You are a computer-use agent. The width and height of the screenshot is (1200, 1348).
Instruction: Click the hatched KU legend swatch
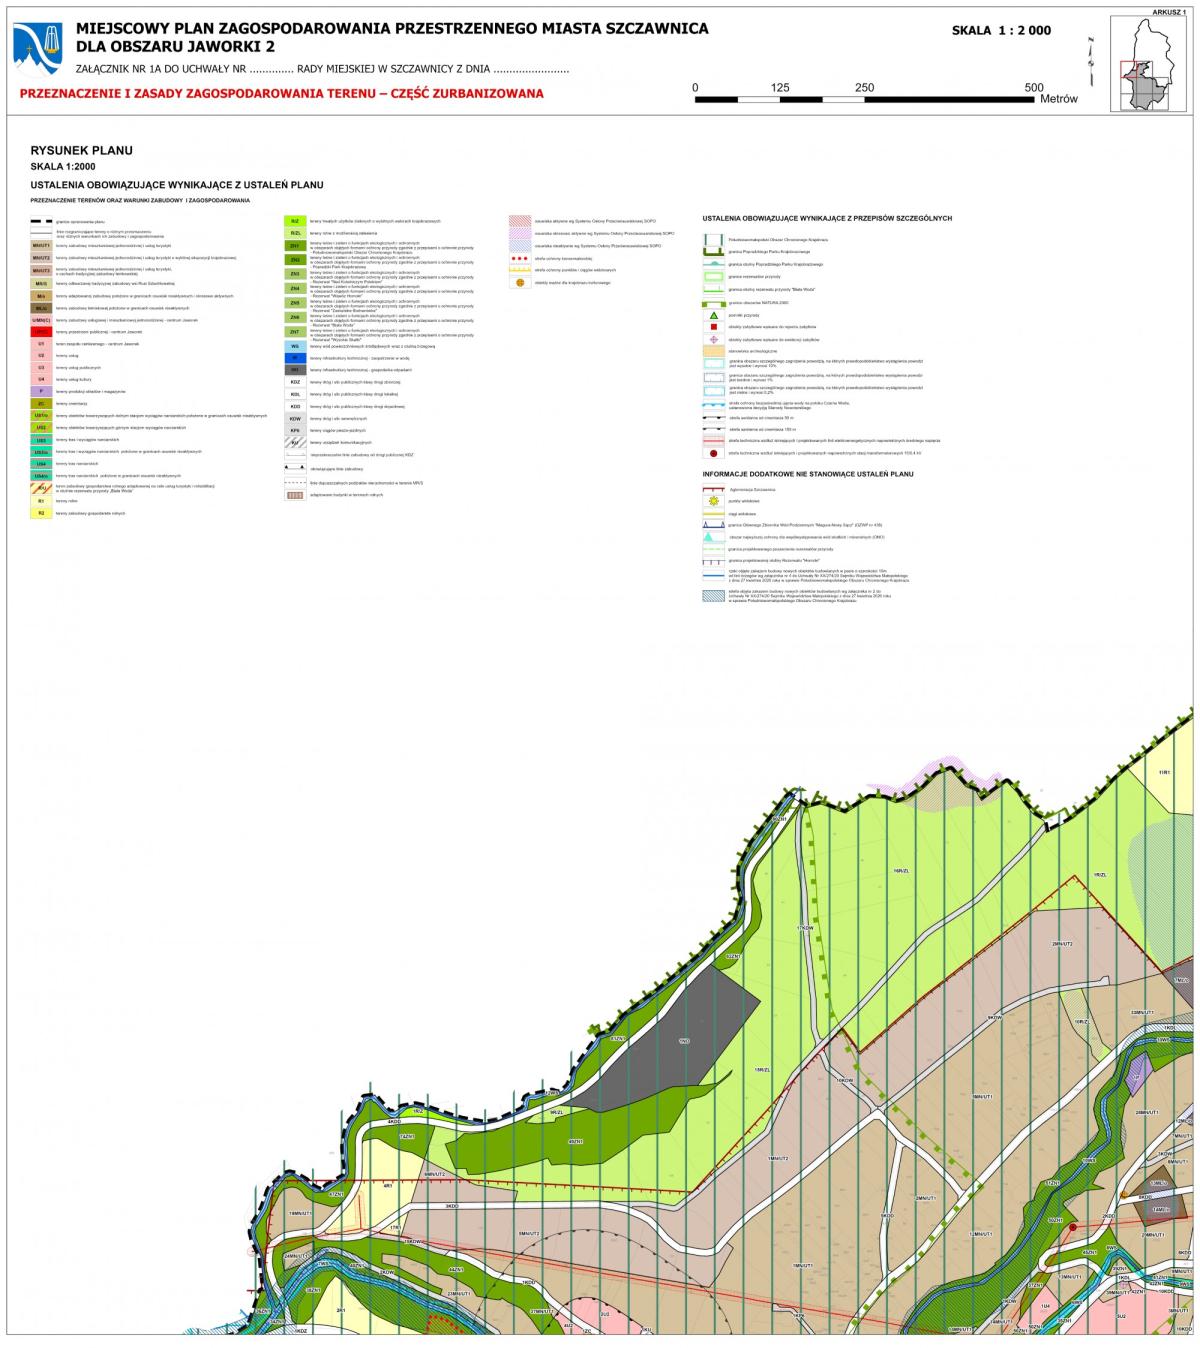click(295, 442)
